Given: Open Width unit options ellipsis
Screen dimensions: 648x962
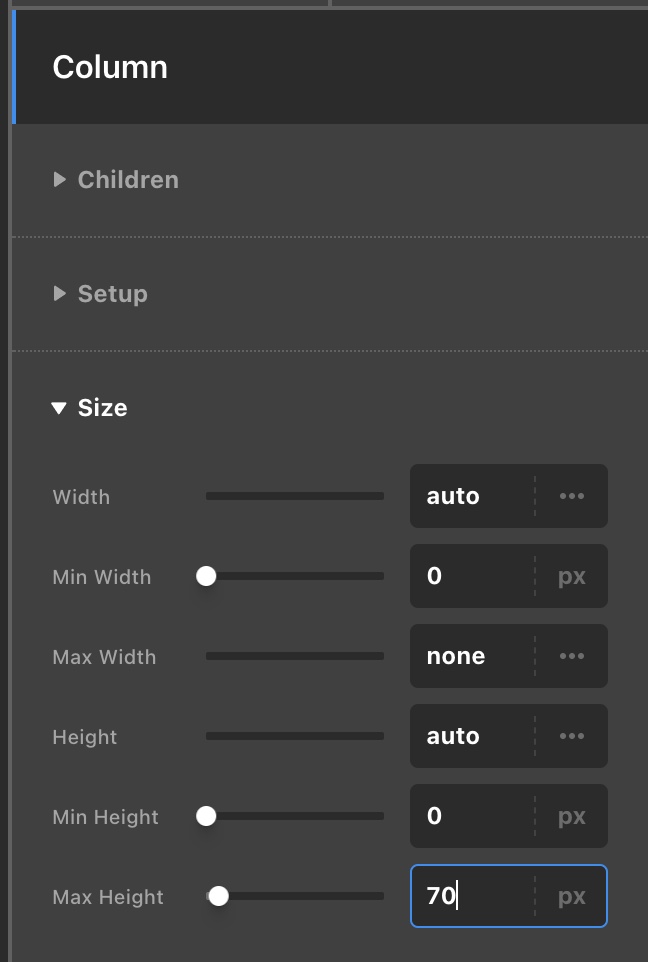Looking at the screenshot, I should click(572, 496).
